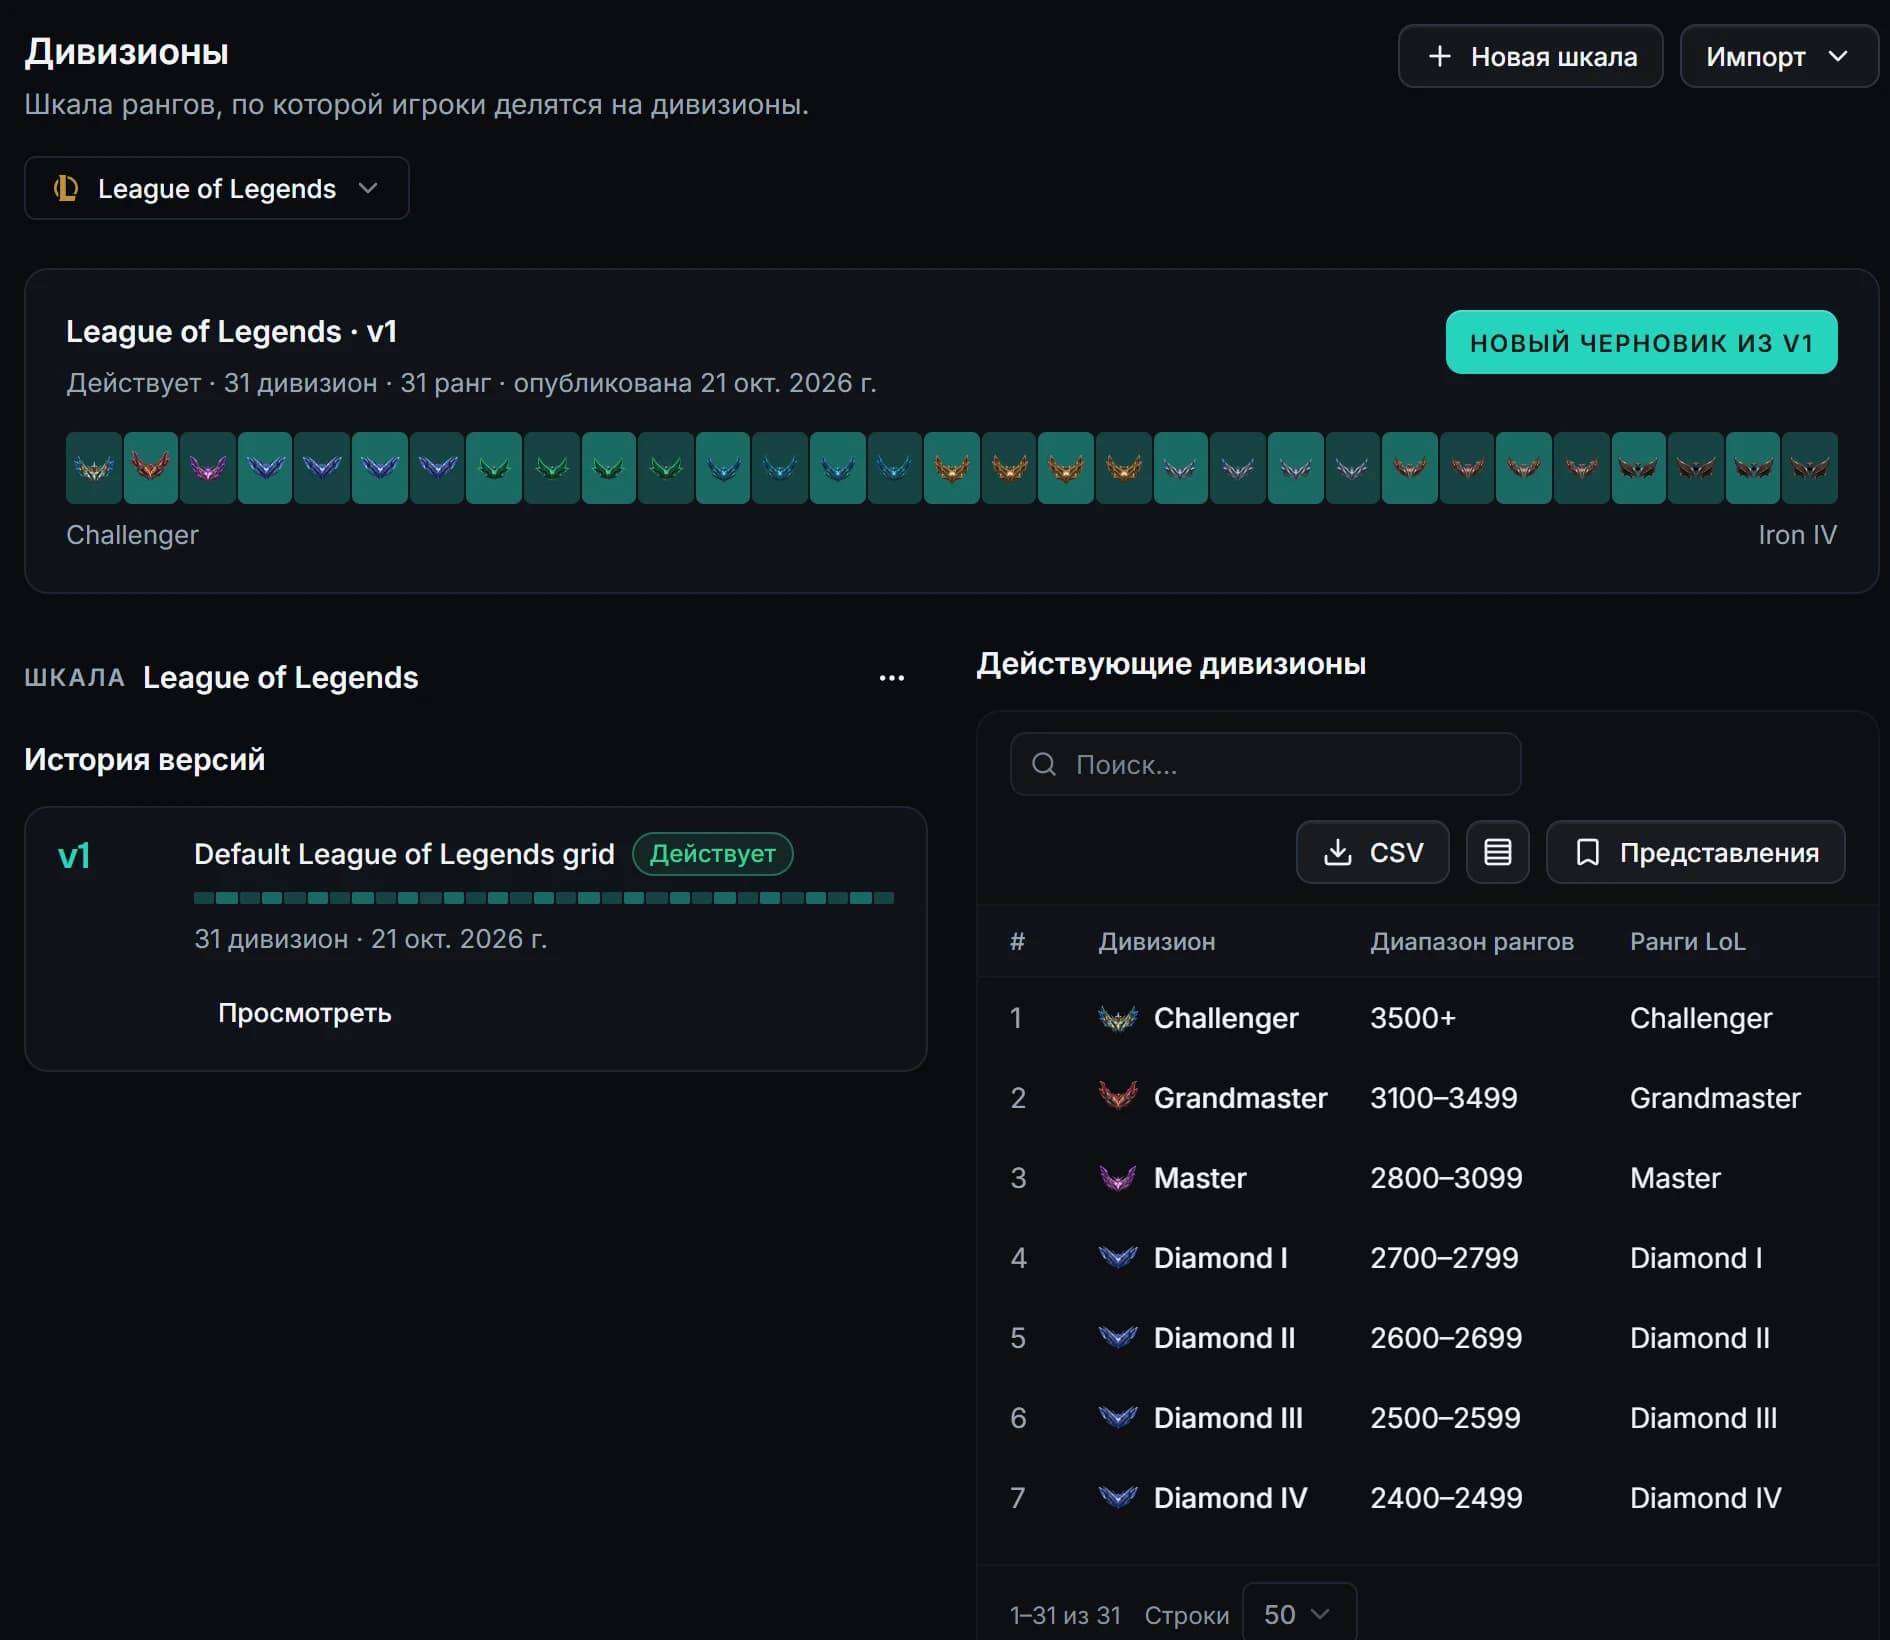The height and width of the screenshot is (1640, 1890).
Task: Change rows per page from 50
Action: pyautogui.click(x=1298, y=1614)
